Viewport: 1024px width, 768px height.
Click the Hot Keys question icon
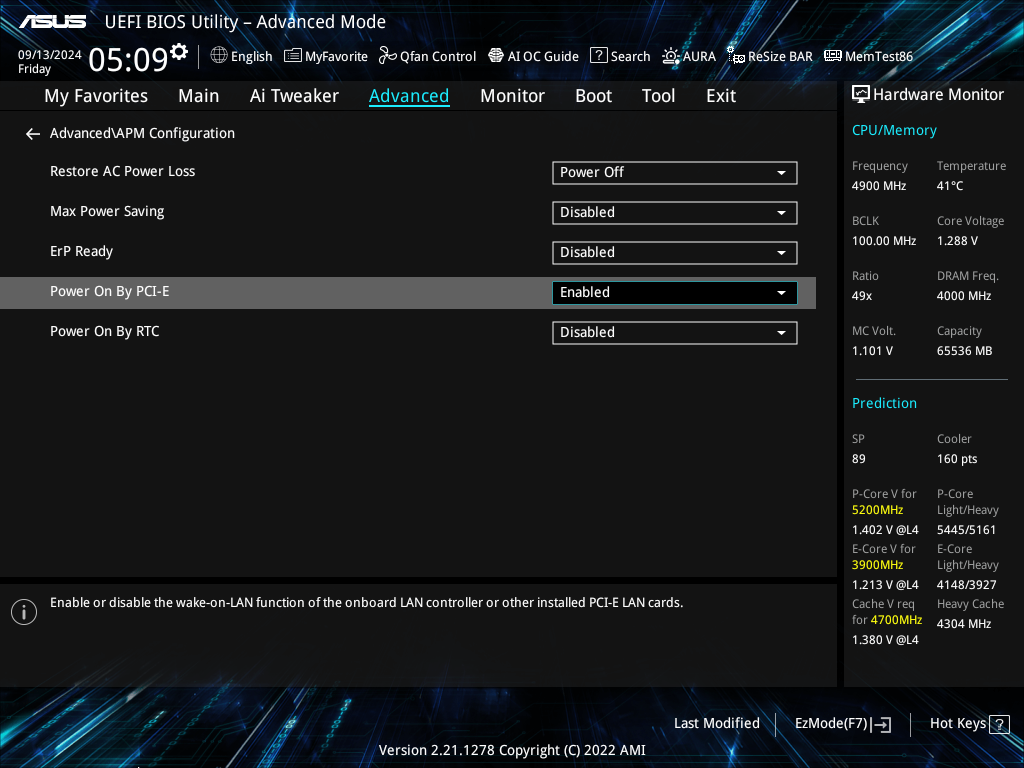click(999, 724)
